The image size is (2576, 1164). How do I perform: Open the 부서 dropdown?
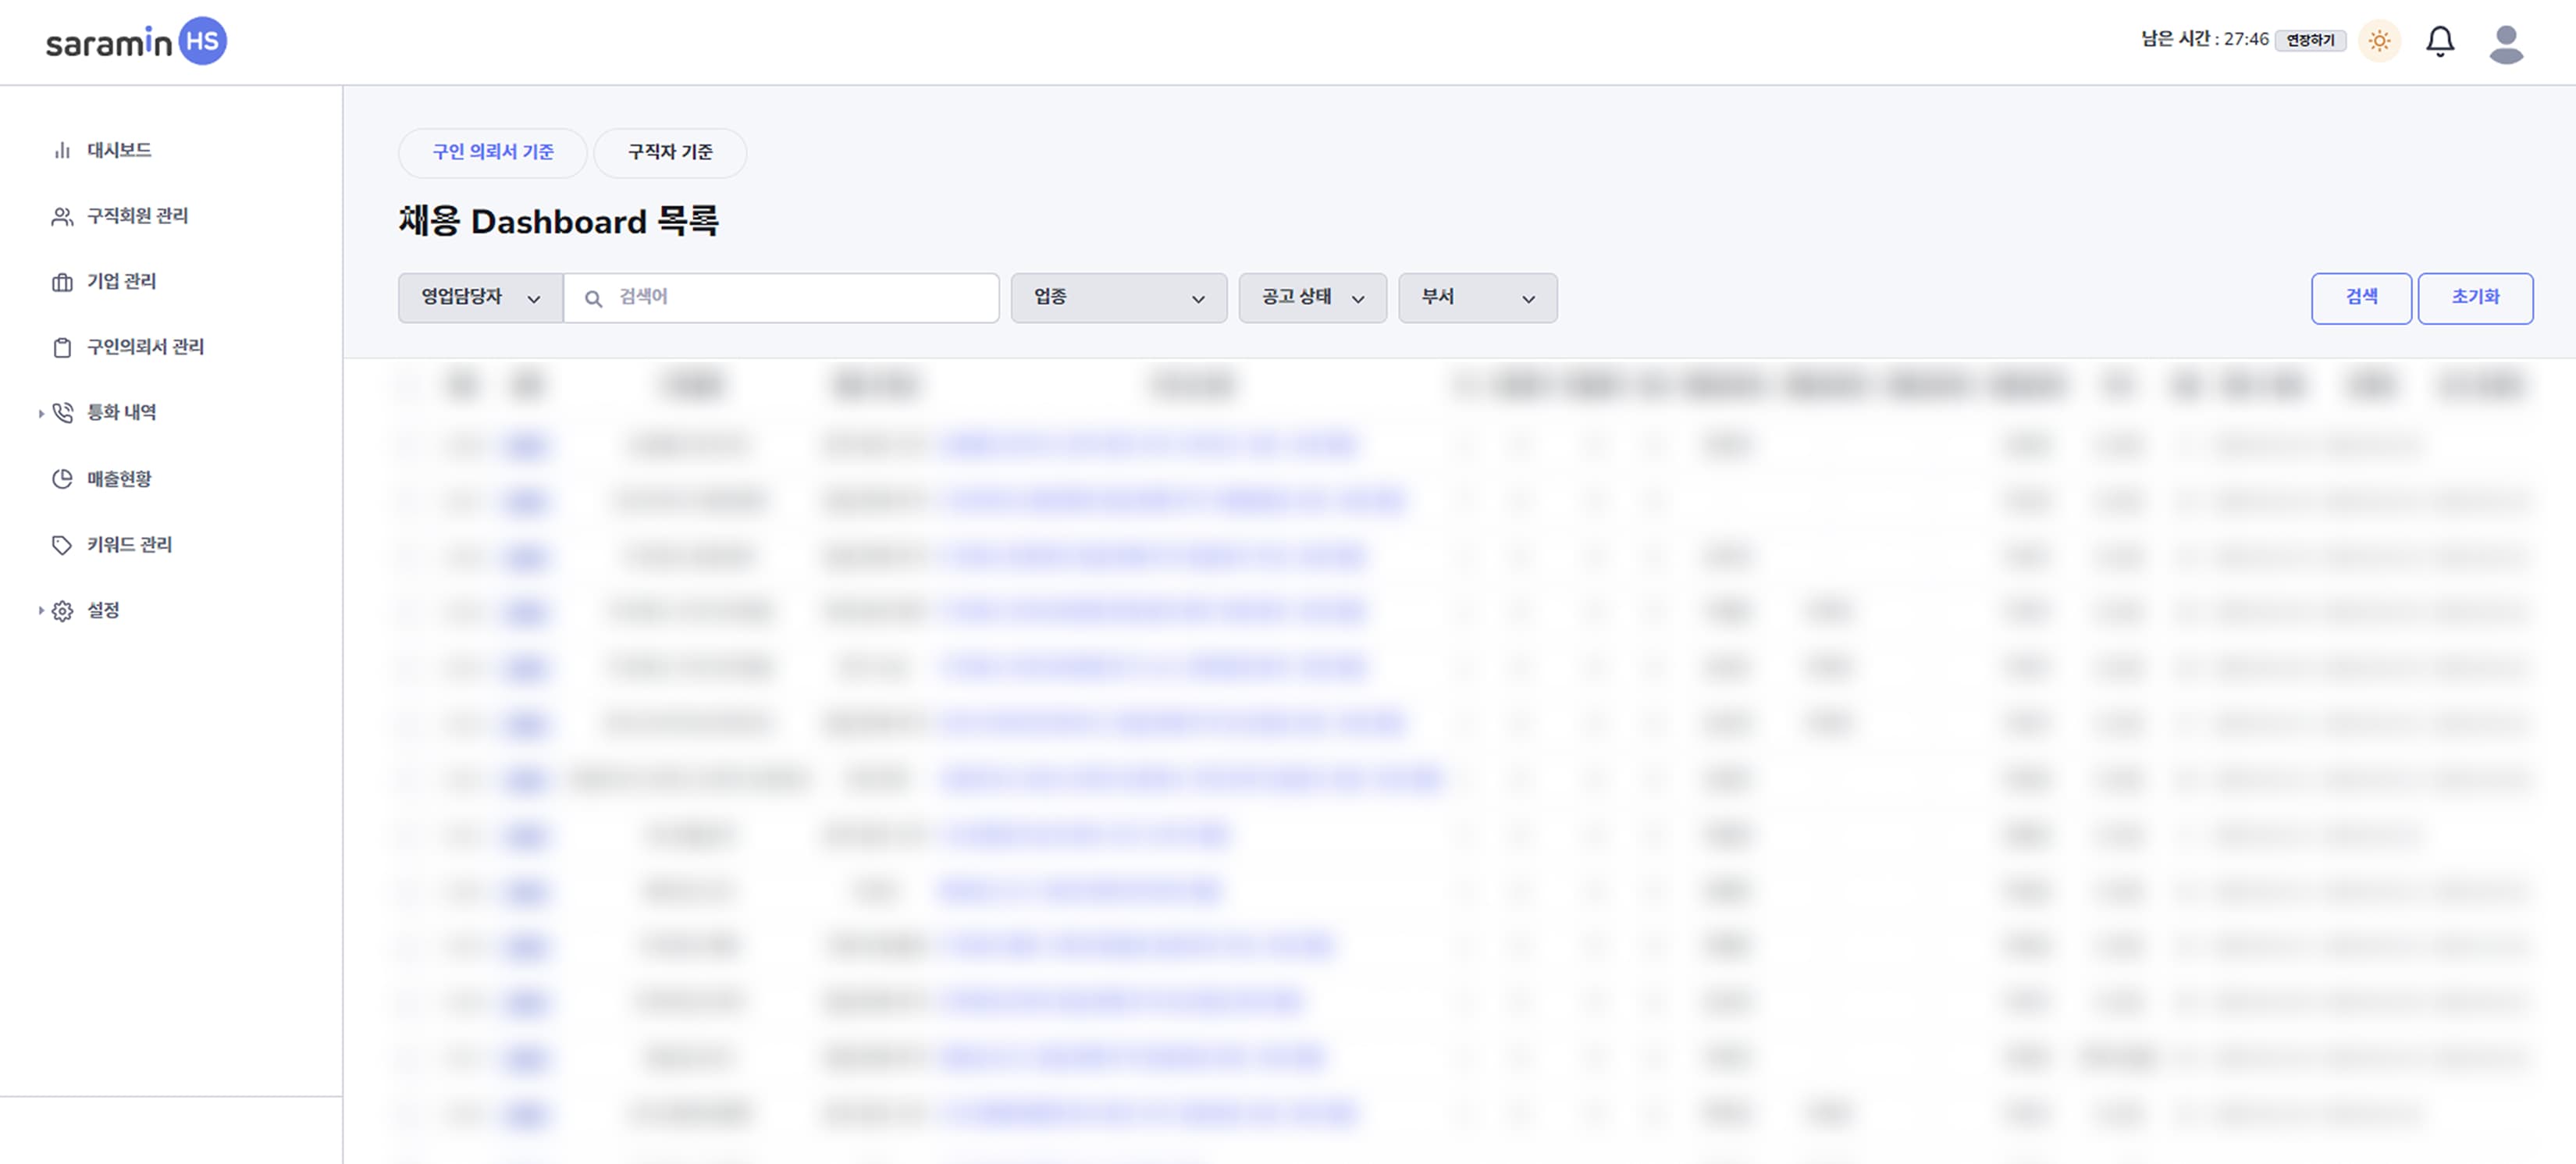click(1477, 298)
